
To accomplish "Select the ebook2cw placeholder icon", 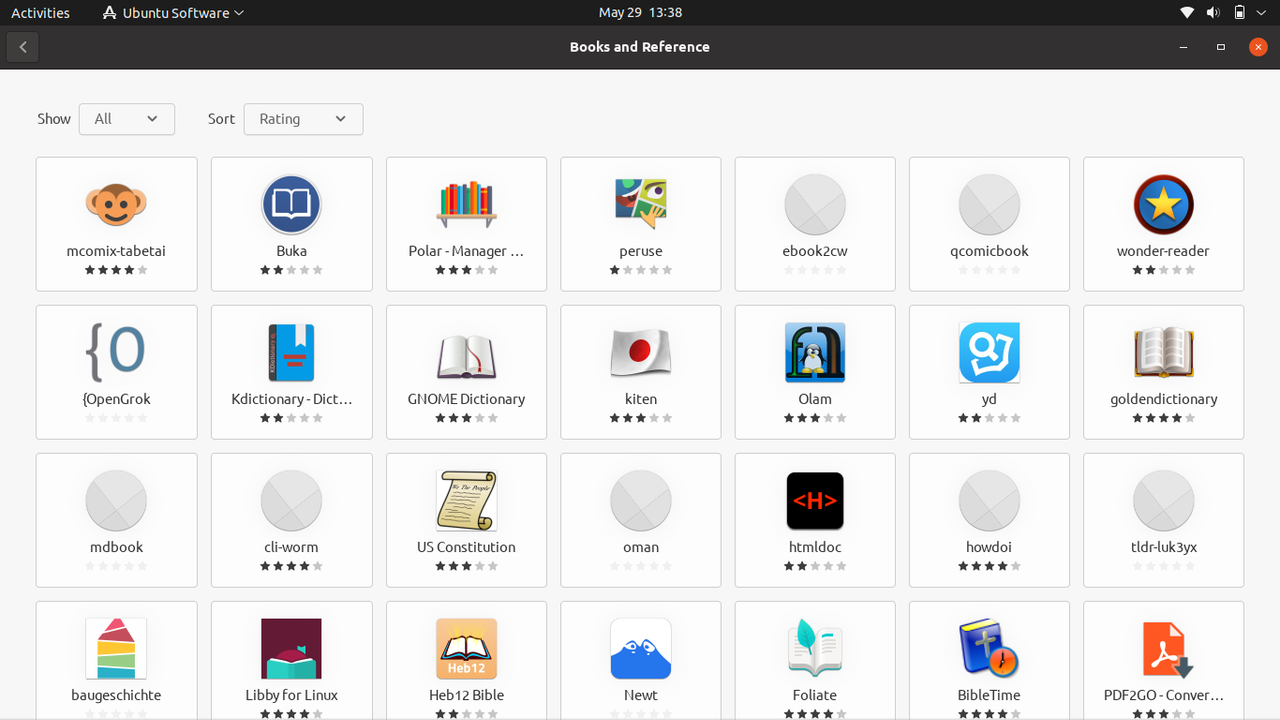I will click(815, 204).
